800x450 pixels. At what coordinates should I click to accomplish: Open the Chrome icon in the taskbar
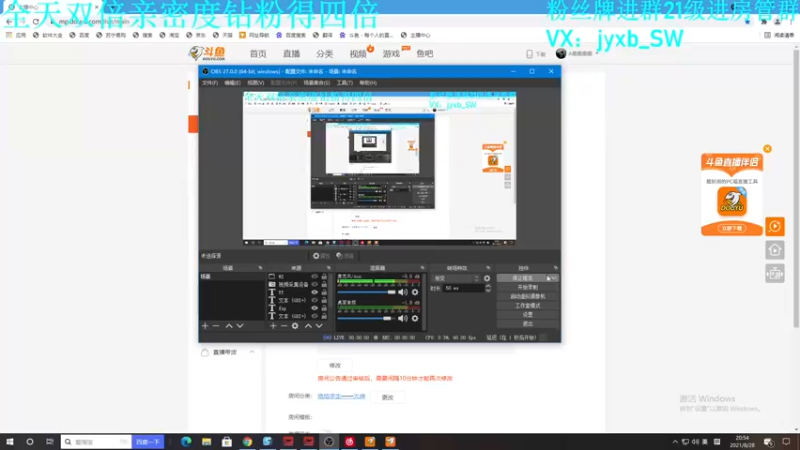[x=247, y=441]
